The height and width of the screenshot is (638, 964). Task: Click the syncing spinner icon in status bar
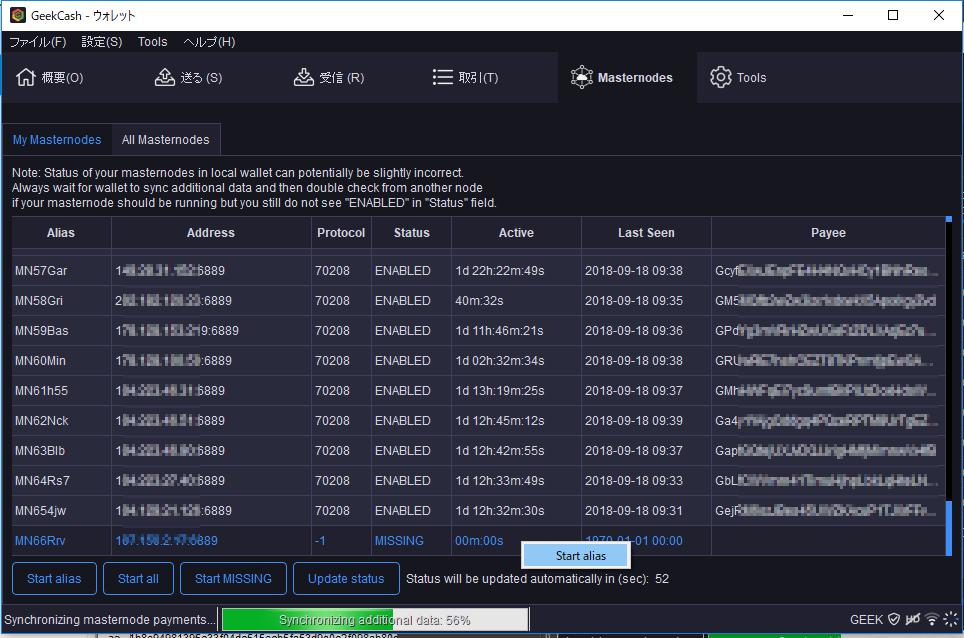pos(950,620)
